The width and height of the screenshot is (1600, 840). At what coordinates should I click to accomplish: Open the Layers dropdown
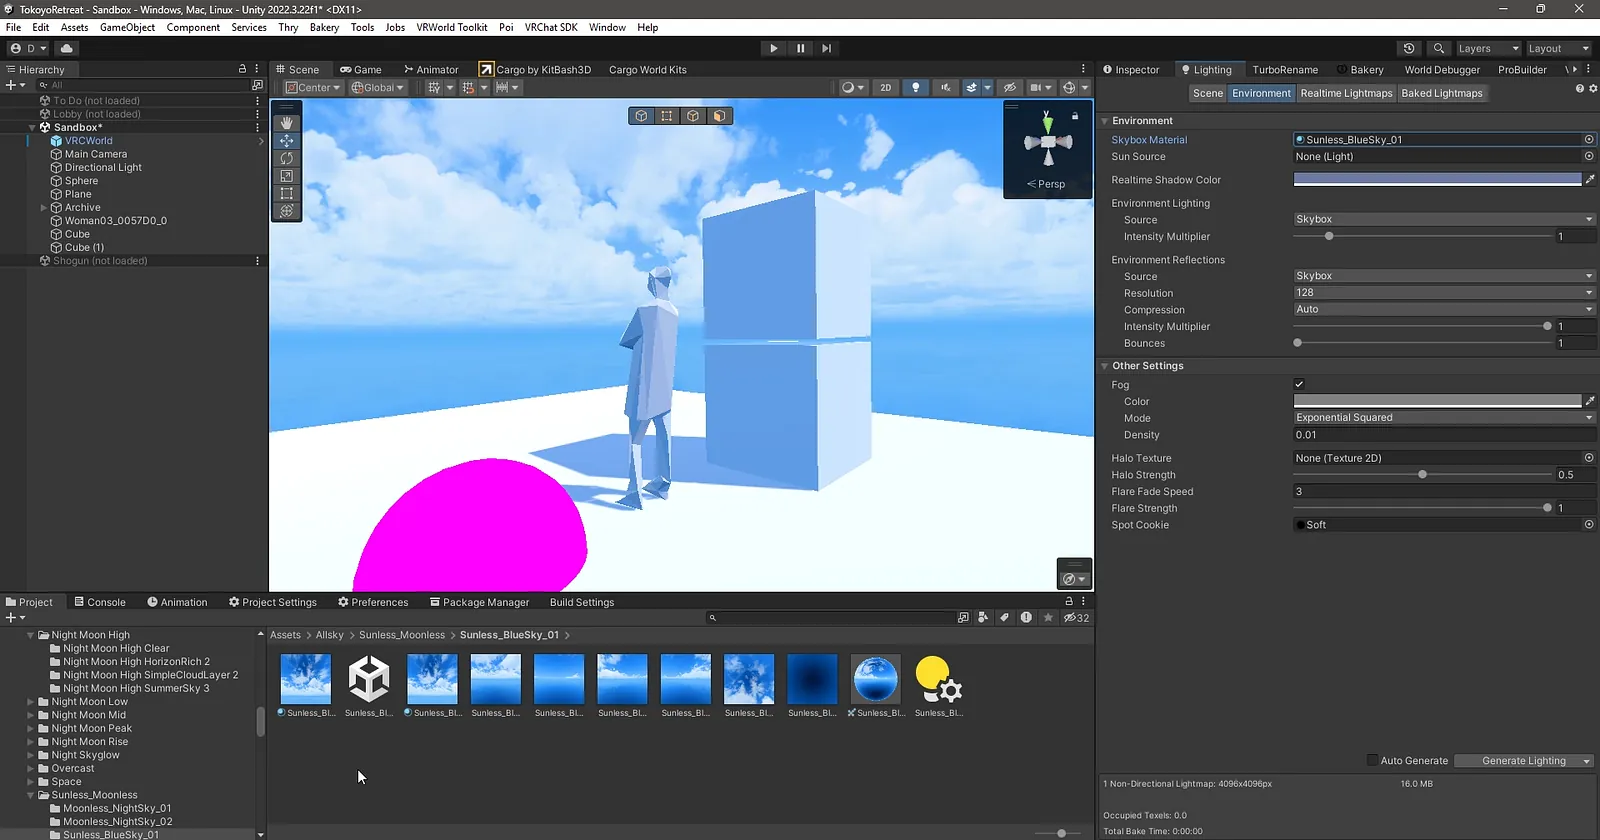point(1488,48)
